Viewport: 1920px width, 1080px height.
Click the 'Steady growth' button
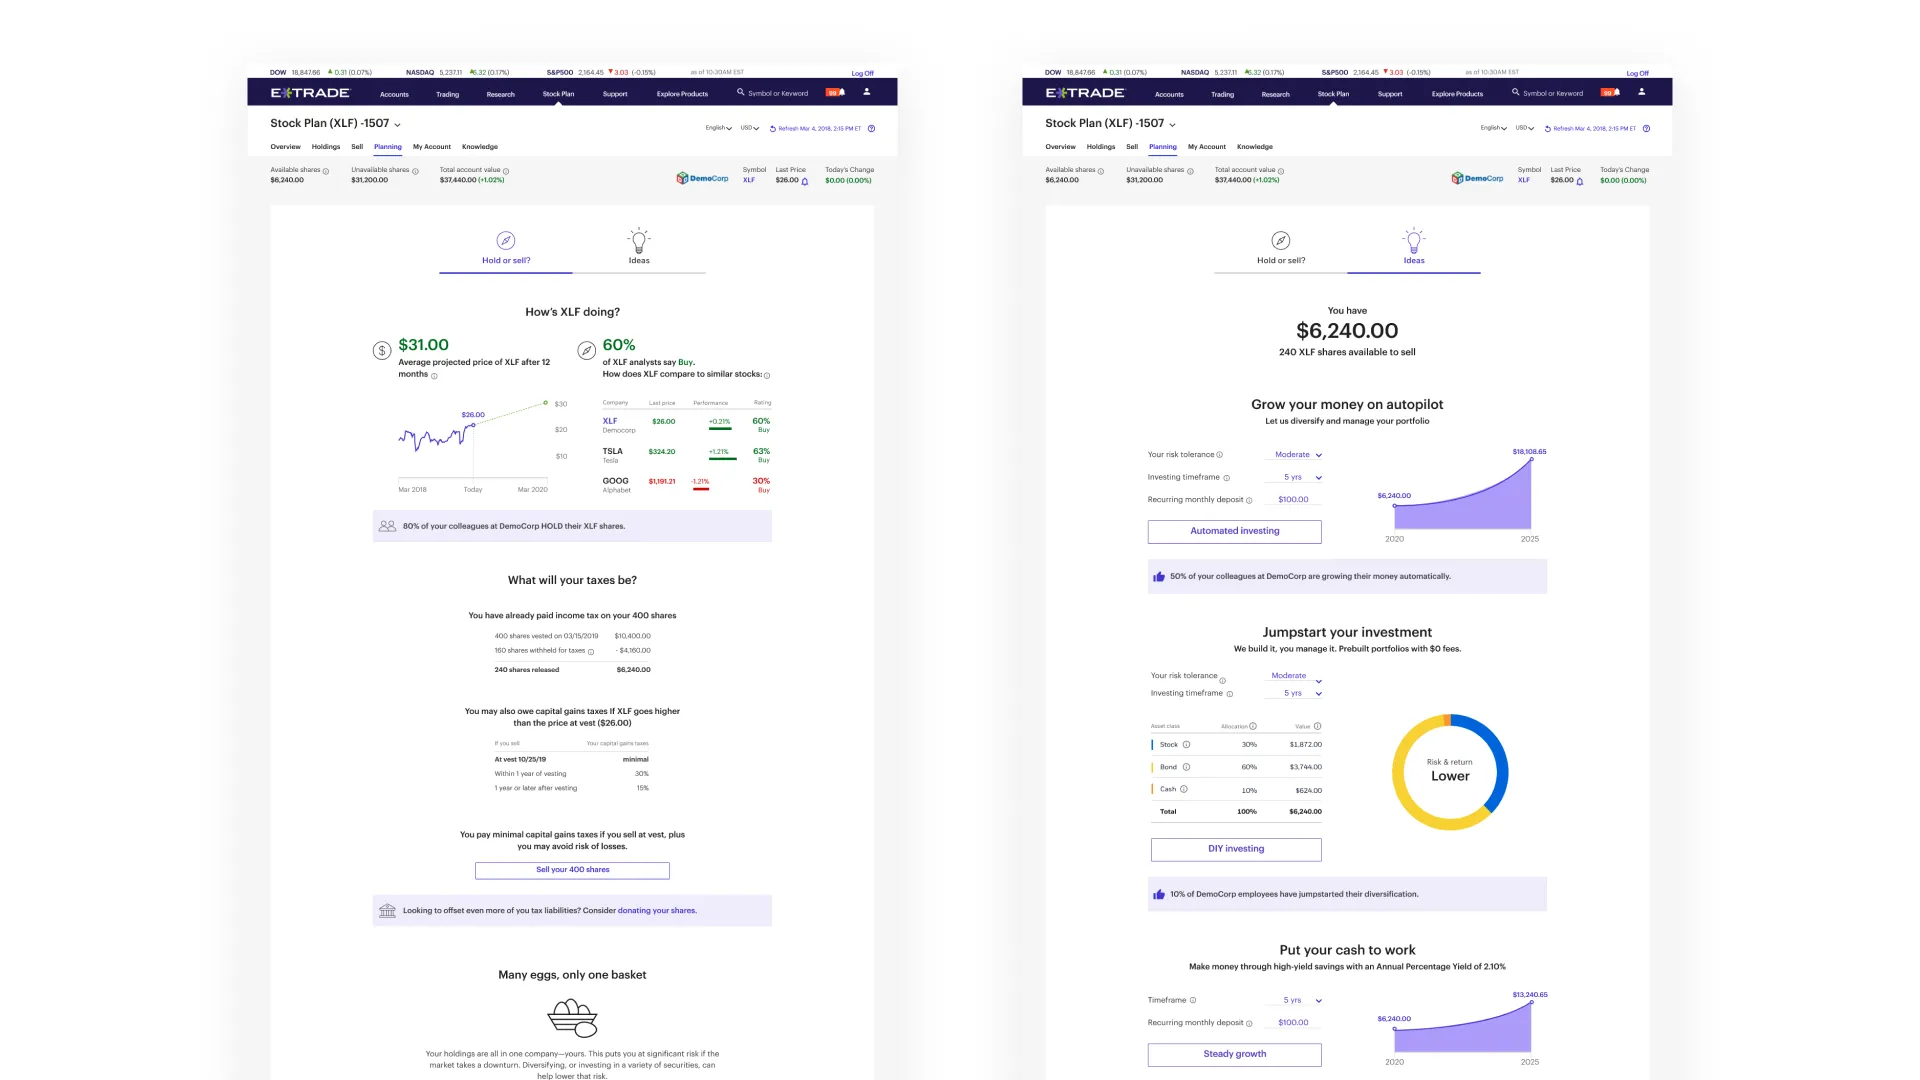(1234, 1054)
